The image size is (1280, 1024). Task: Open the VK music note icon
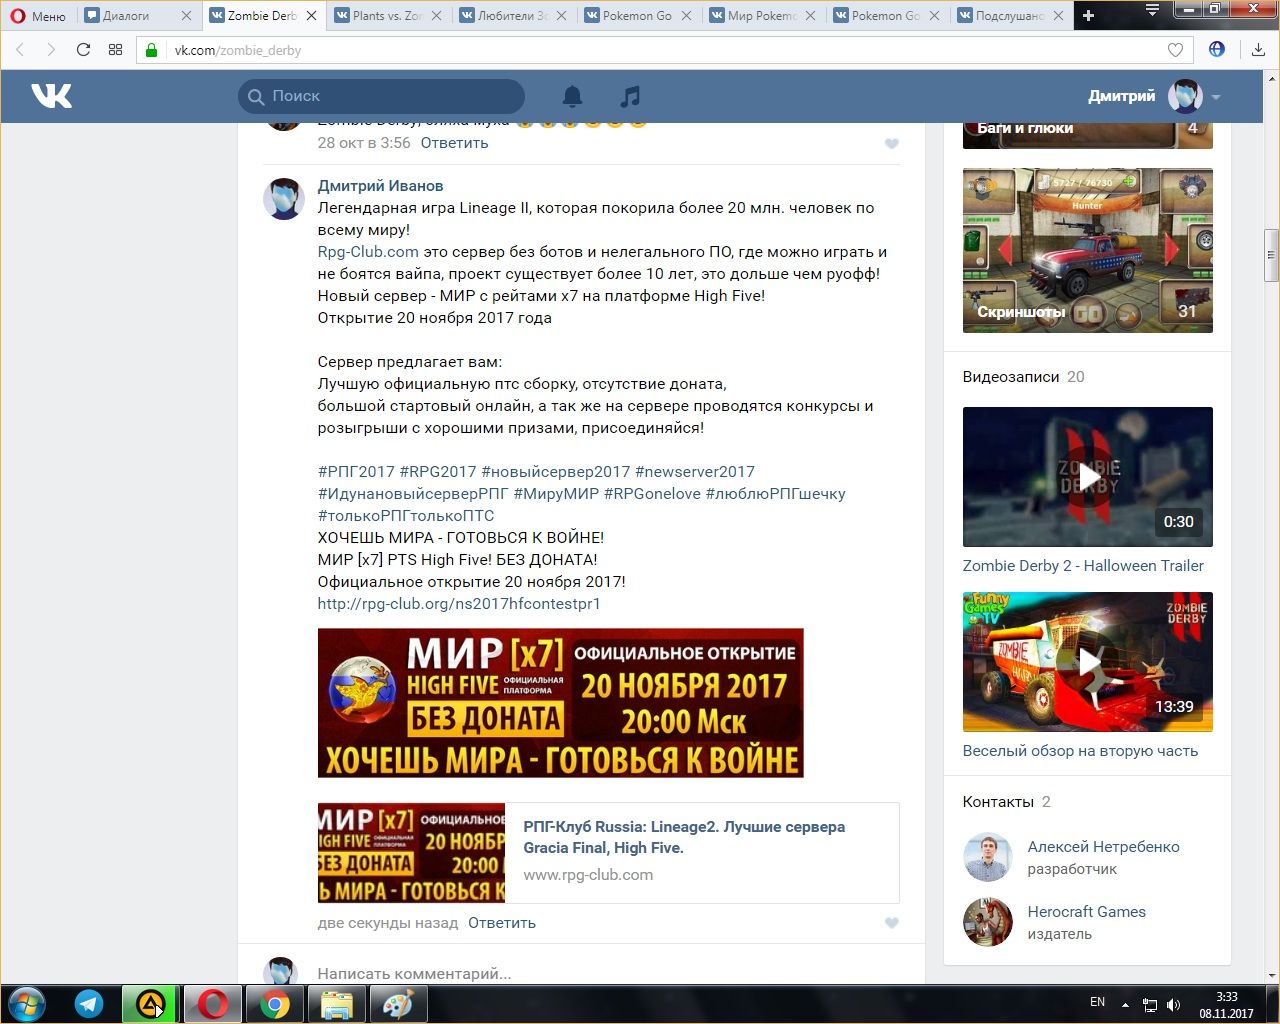(629, 96)
